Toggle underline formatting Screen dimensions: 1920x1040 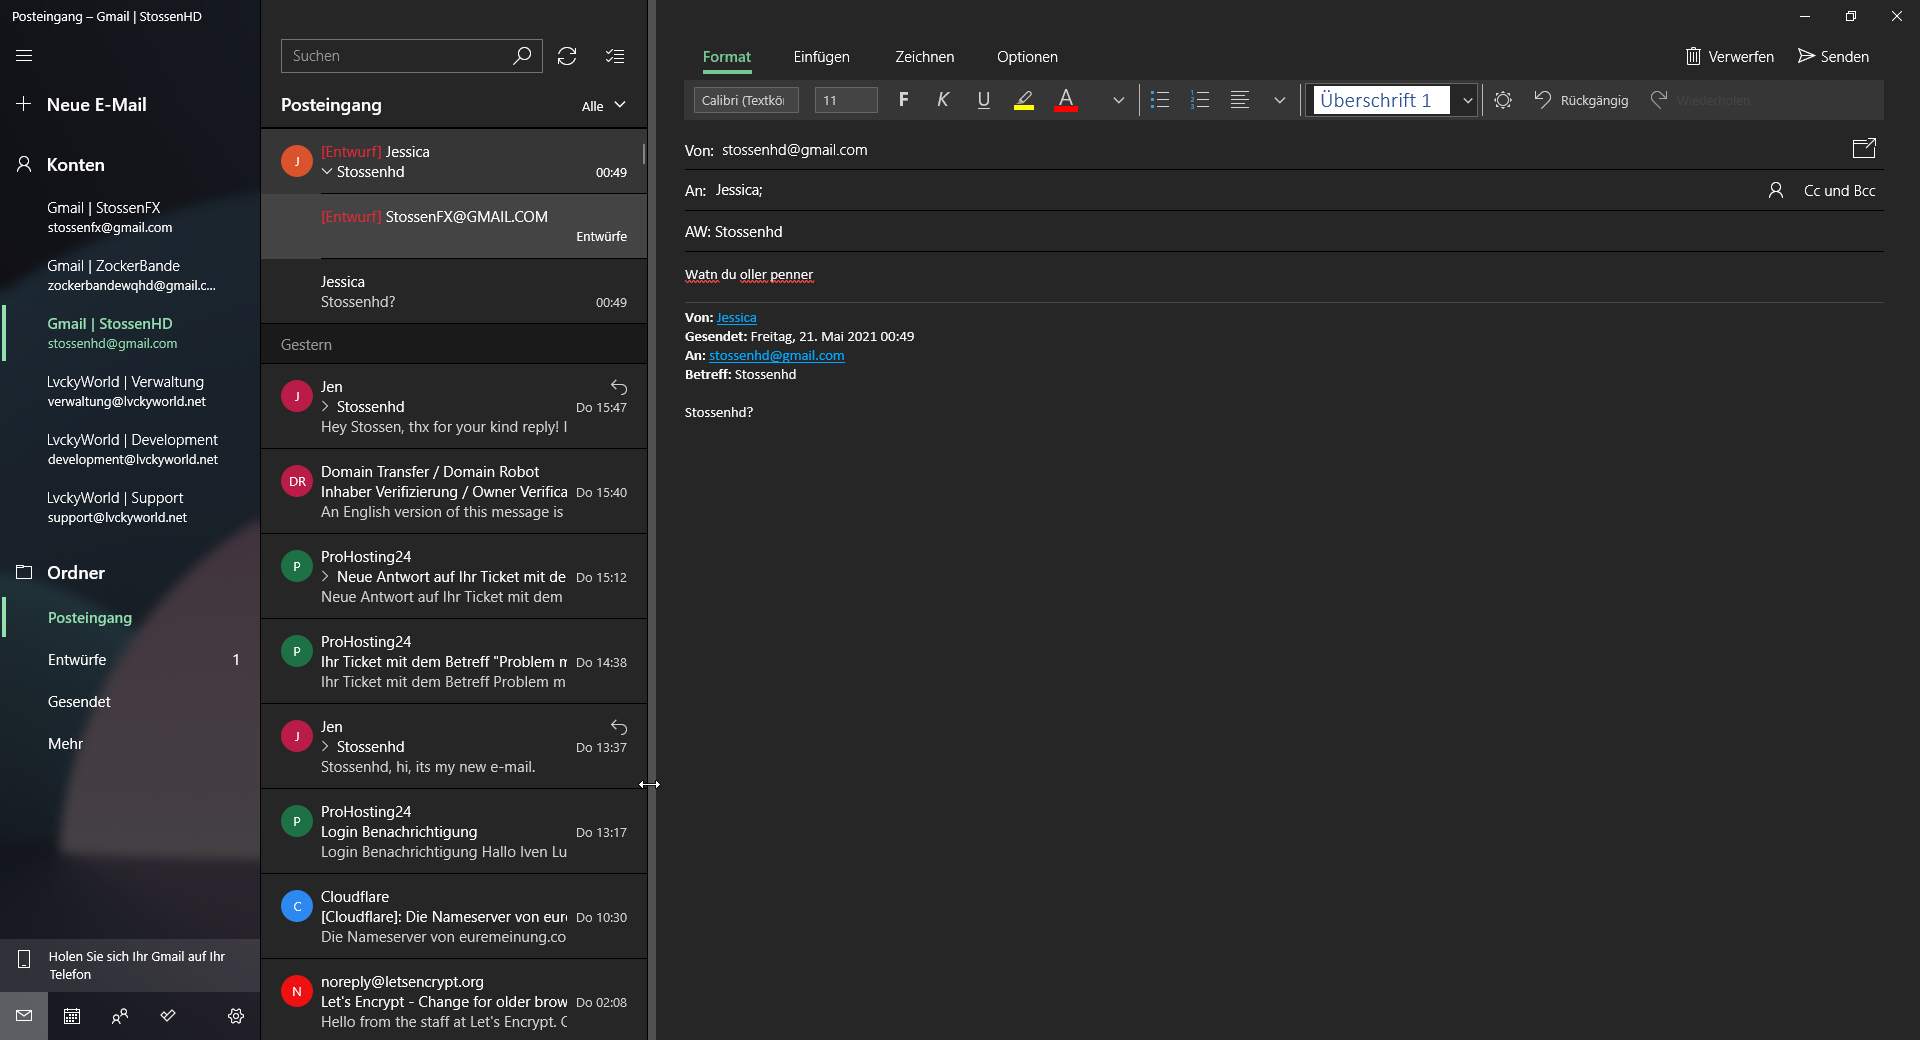(984, 100)
